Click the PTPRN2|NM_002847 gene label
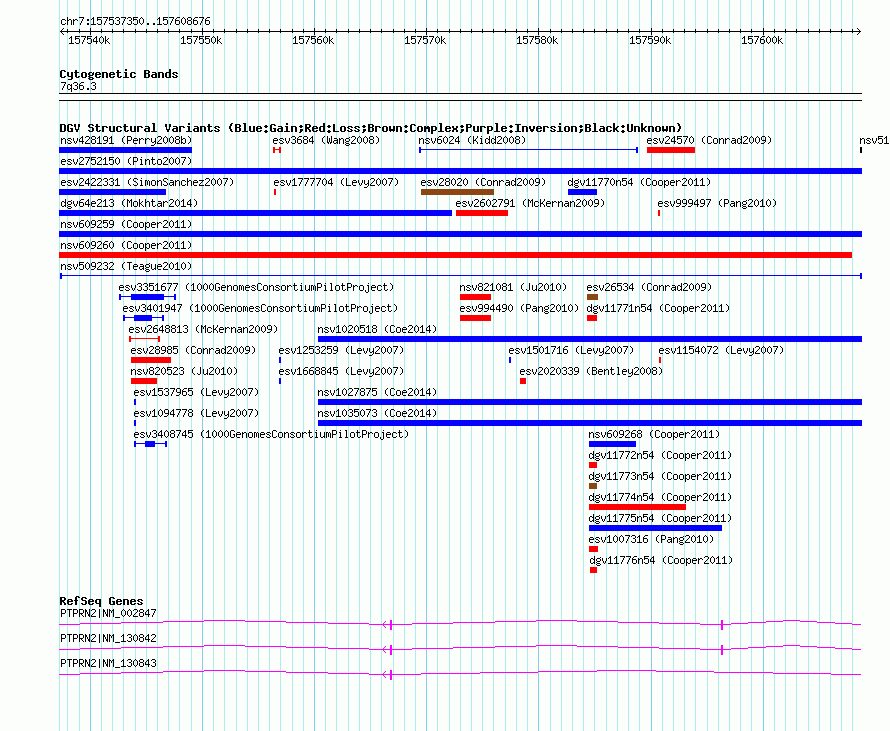Viewport: 890px width, 731px height. [108, 614]
